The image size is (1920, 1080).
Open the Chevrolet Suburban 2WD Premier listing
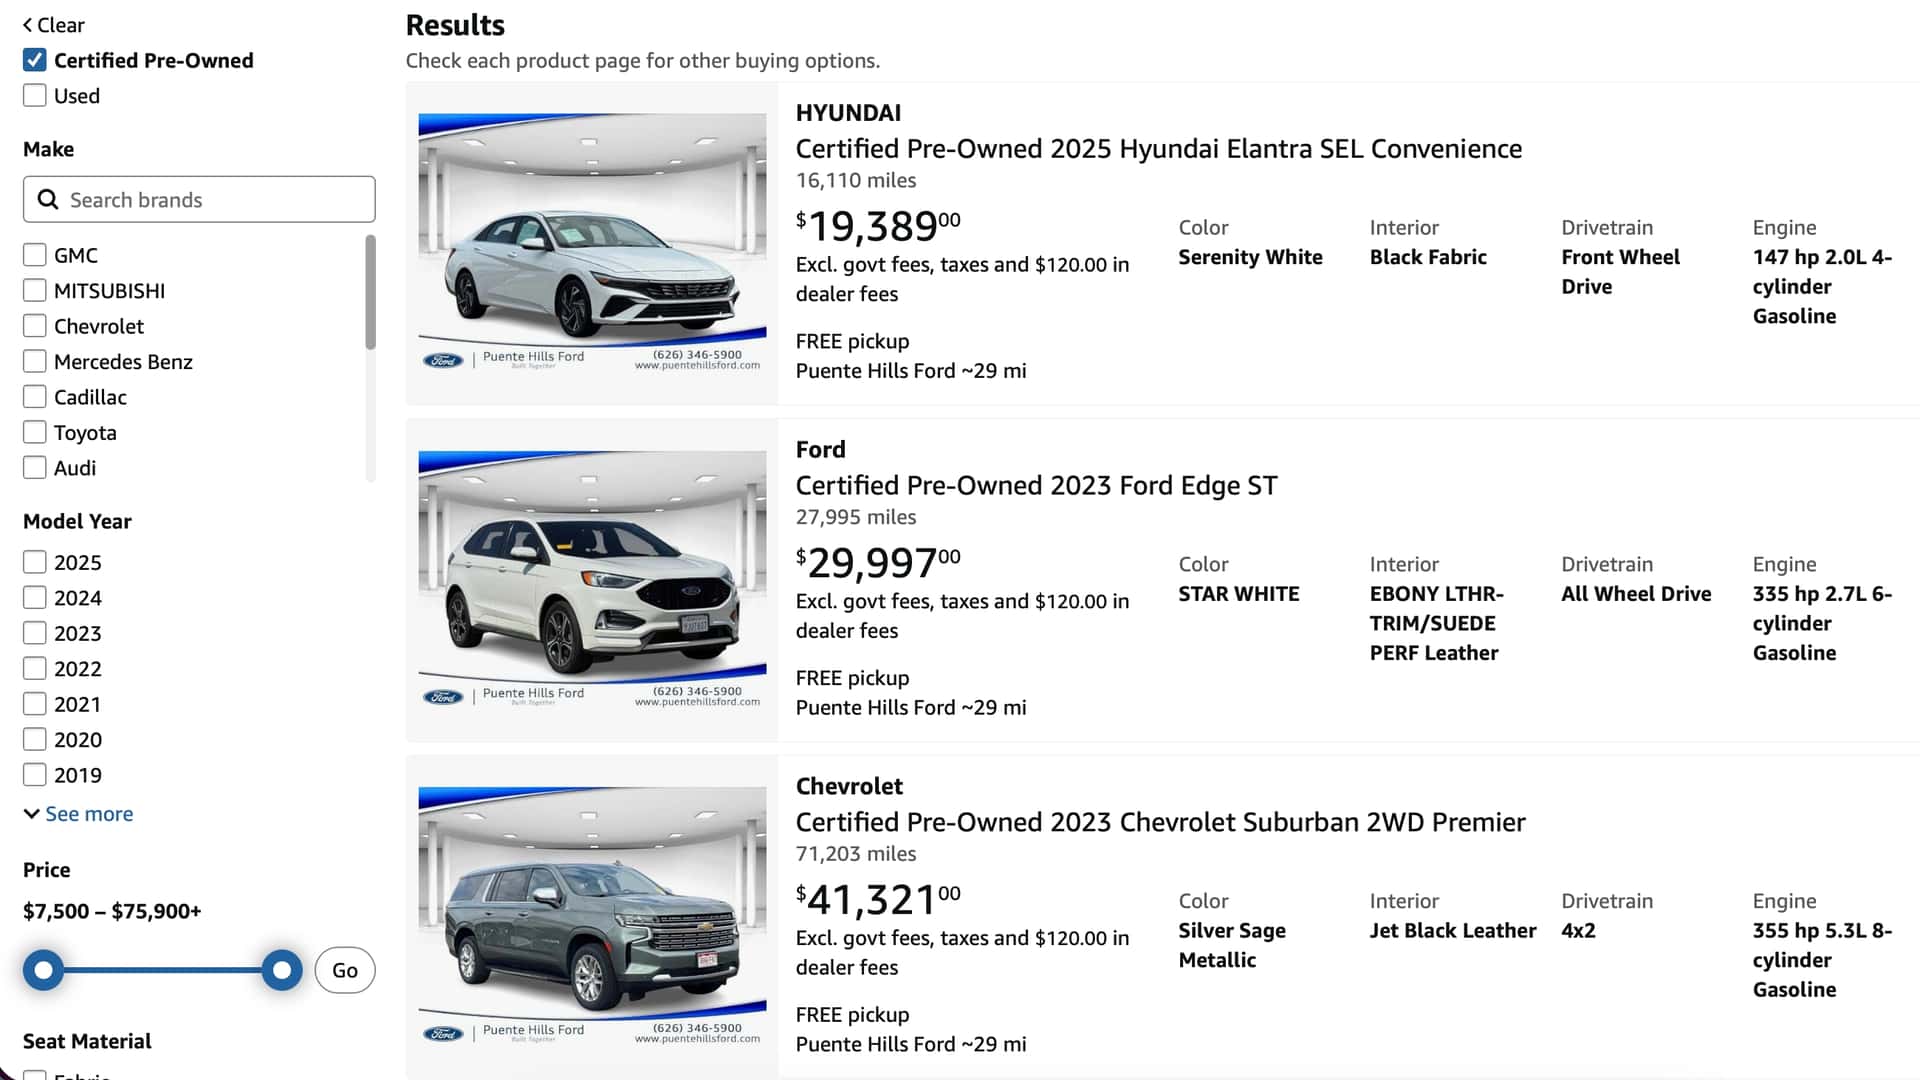(1160, 822)
